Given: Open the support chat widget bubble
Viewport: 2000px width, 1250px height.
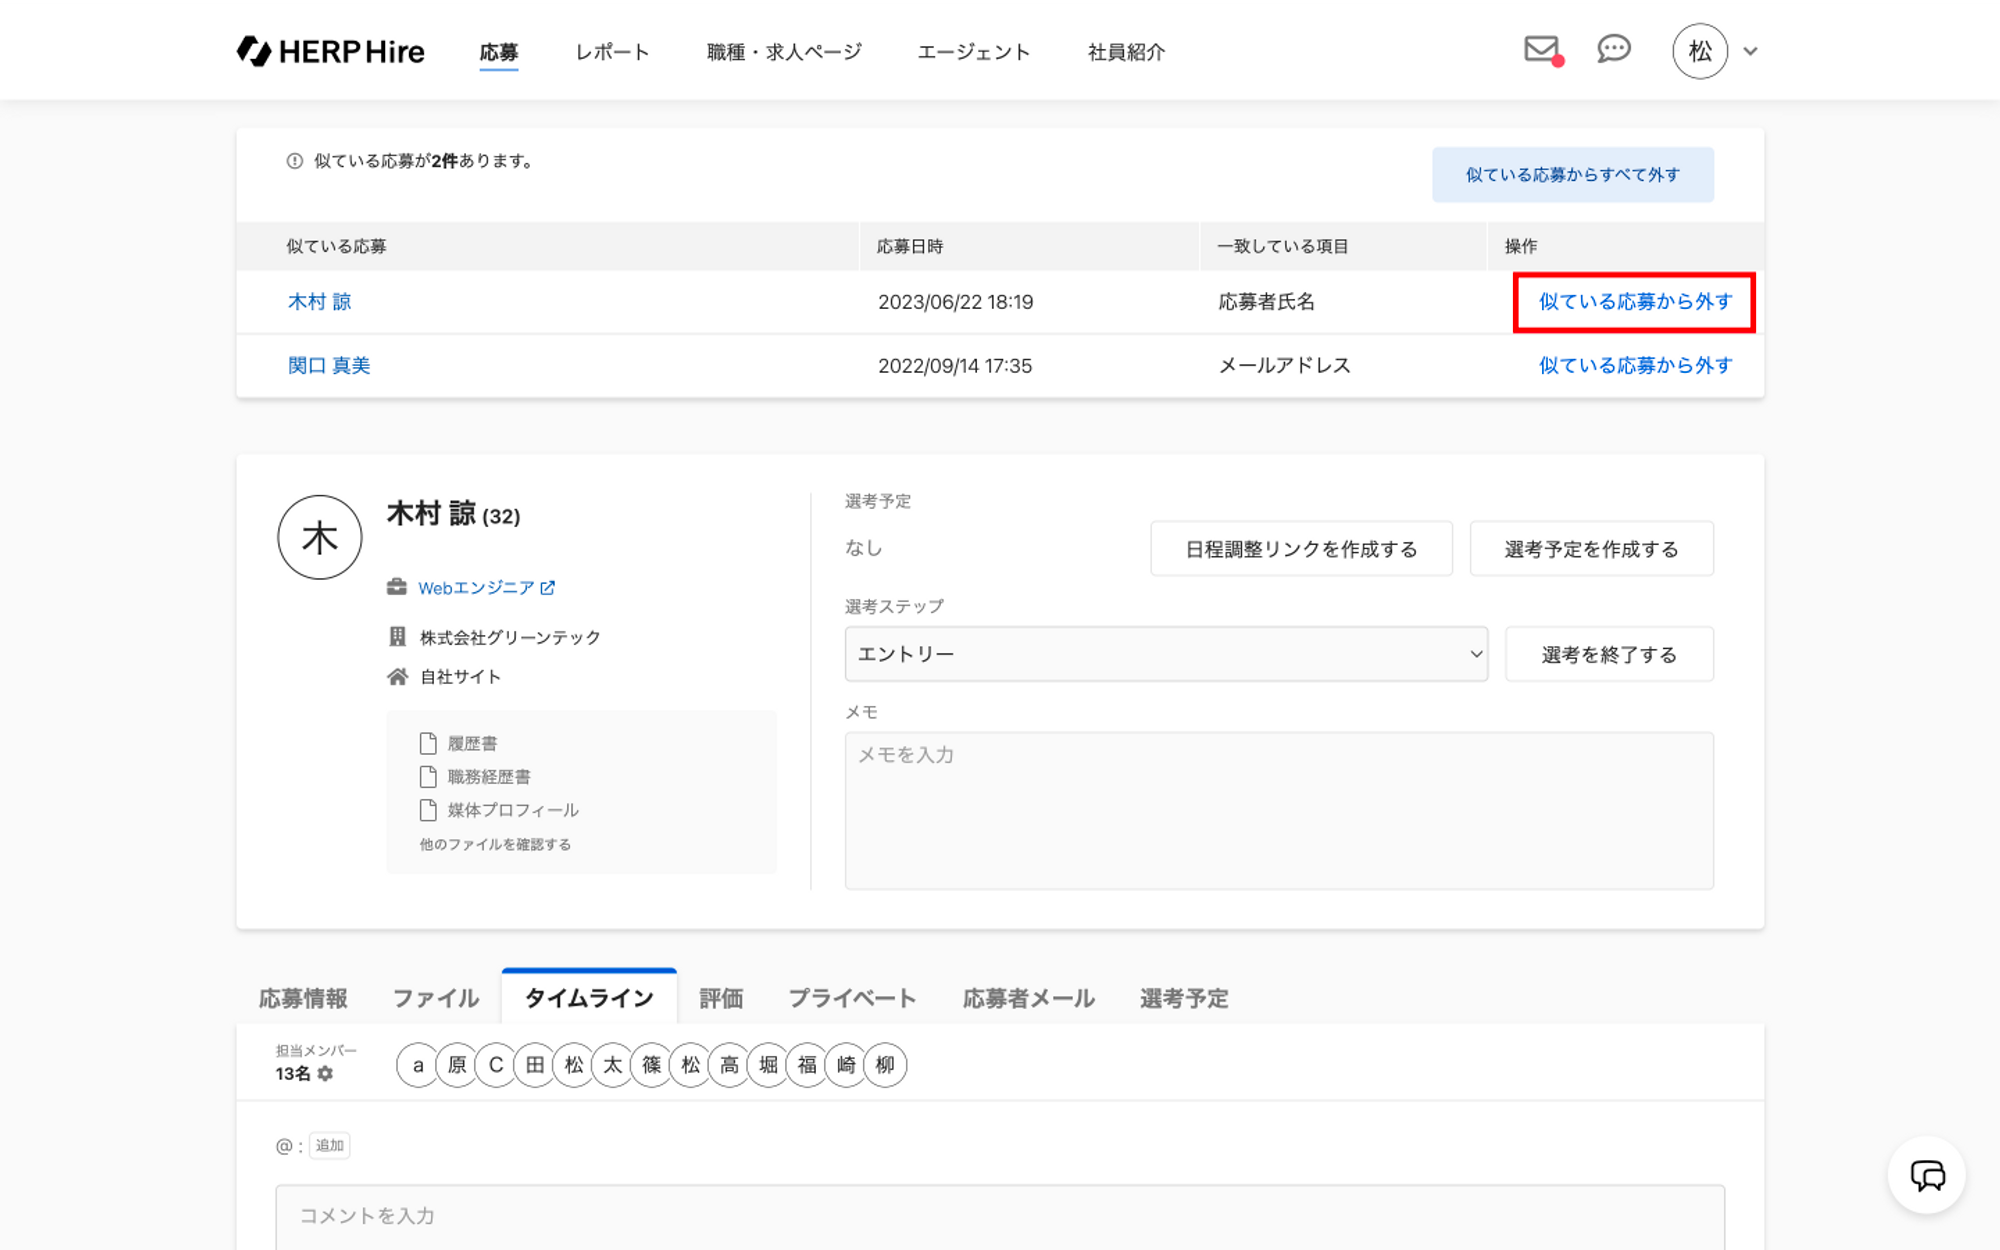Looking at the screenshot, I should pos(1927,1175).
